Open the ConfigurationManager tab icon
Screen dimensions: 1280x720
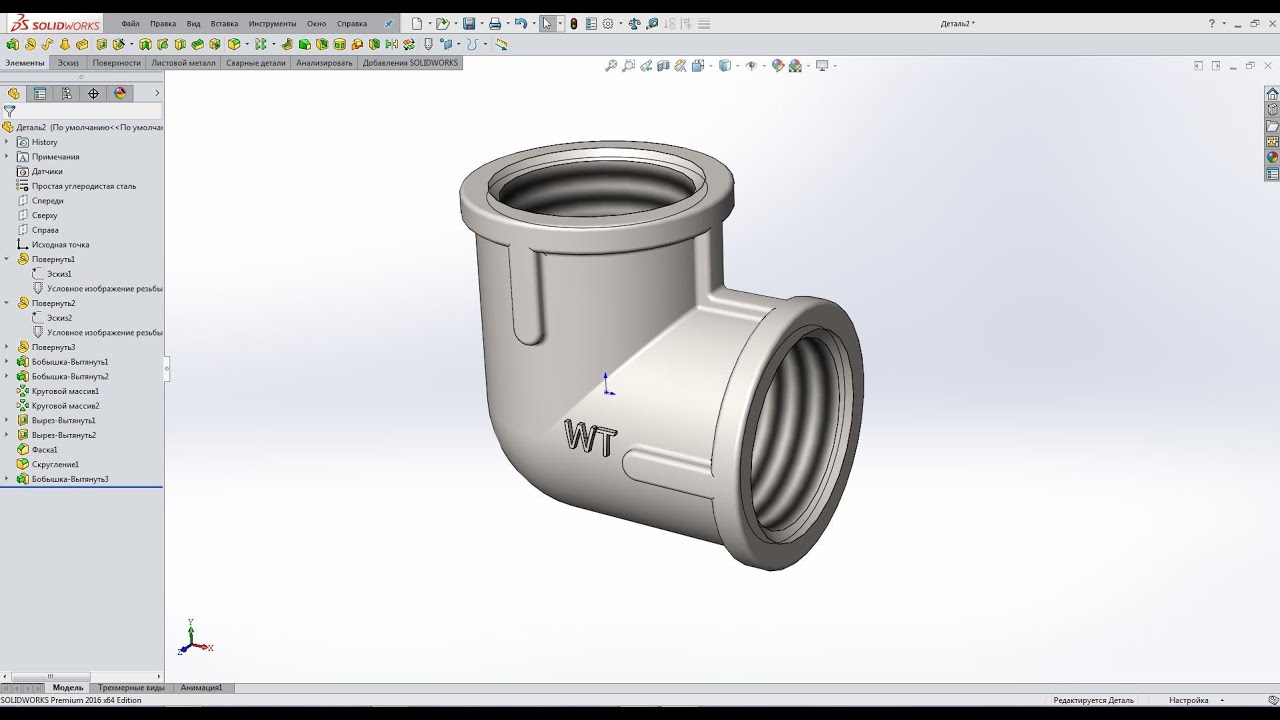pos(67,93)
